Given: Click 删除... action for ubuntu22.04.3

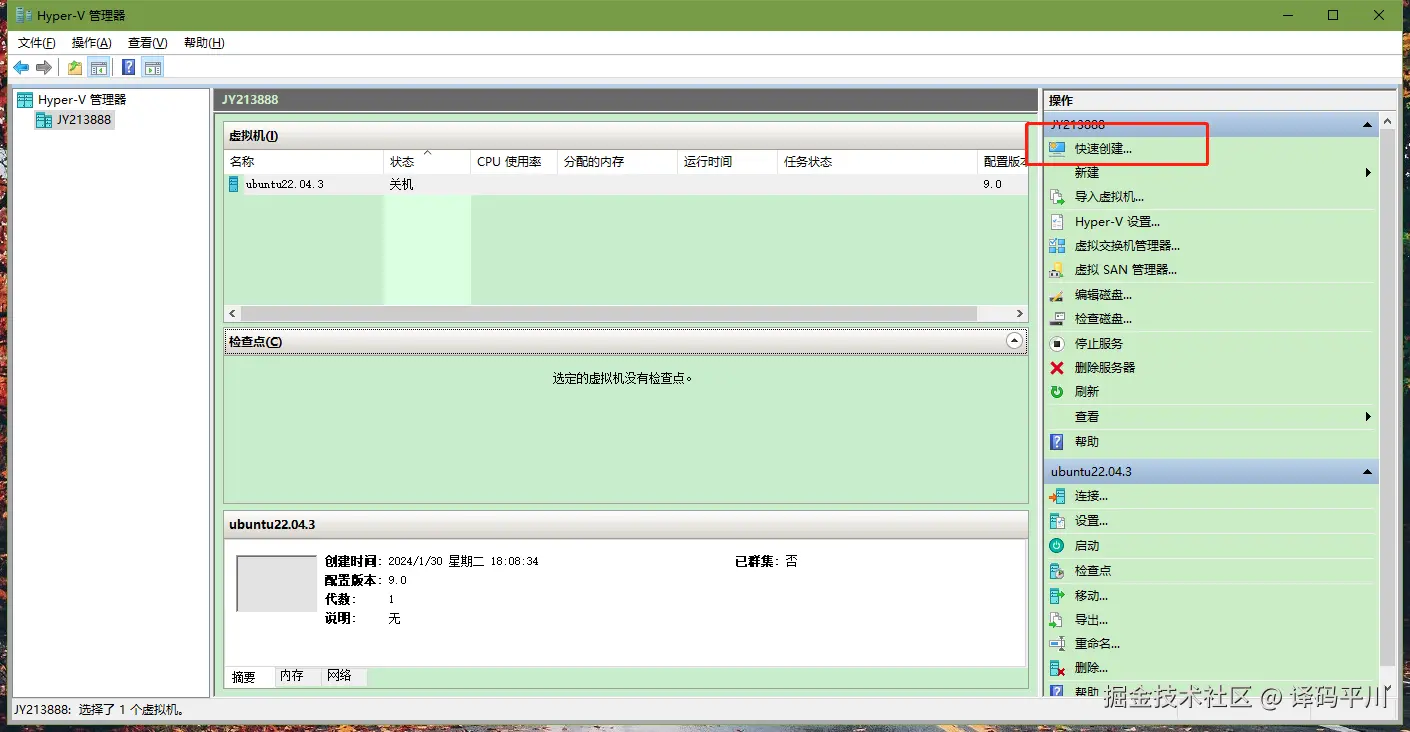Looking at the screenshot, I should point(1091,667).
